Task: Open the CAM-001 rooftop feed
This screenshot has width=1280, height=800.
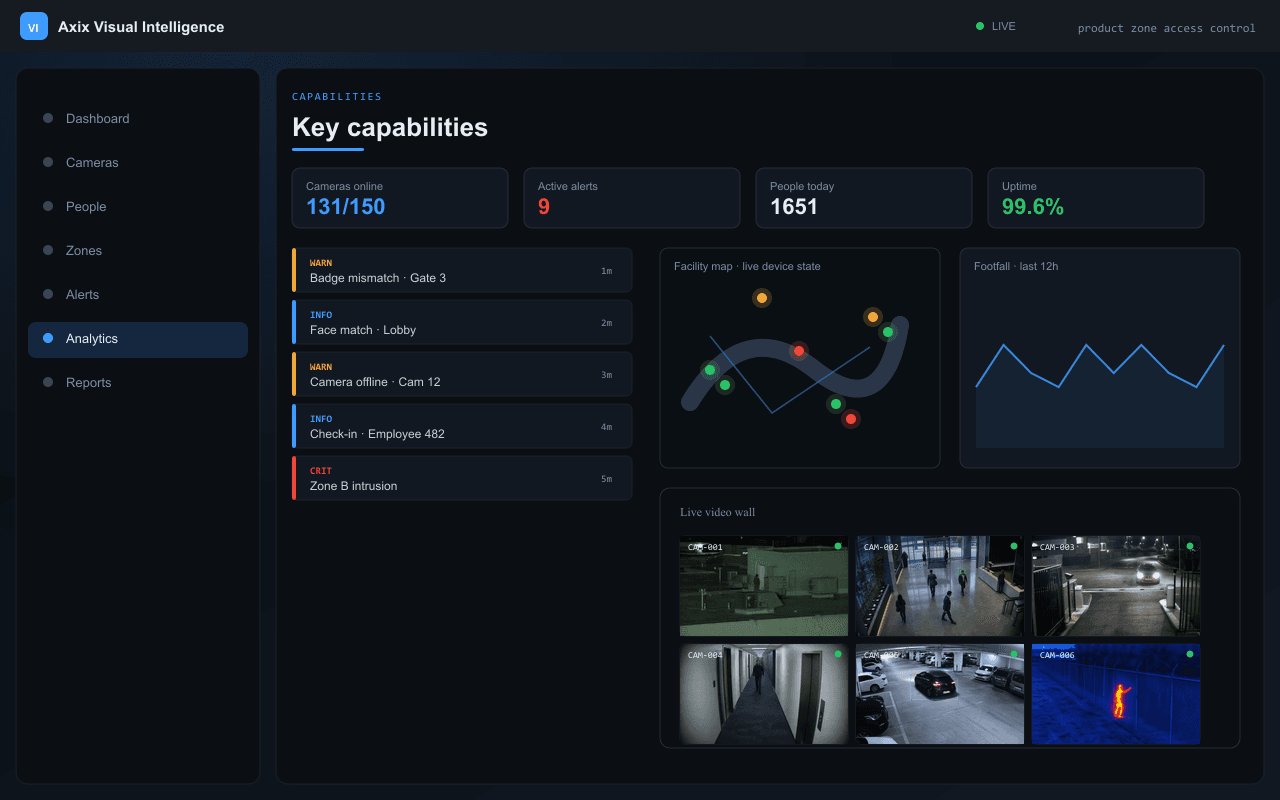Action: click(x=764, y=586)
